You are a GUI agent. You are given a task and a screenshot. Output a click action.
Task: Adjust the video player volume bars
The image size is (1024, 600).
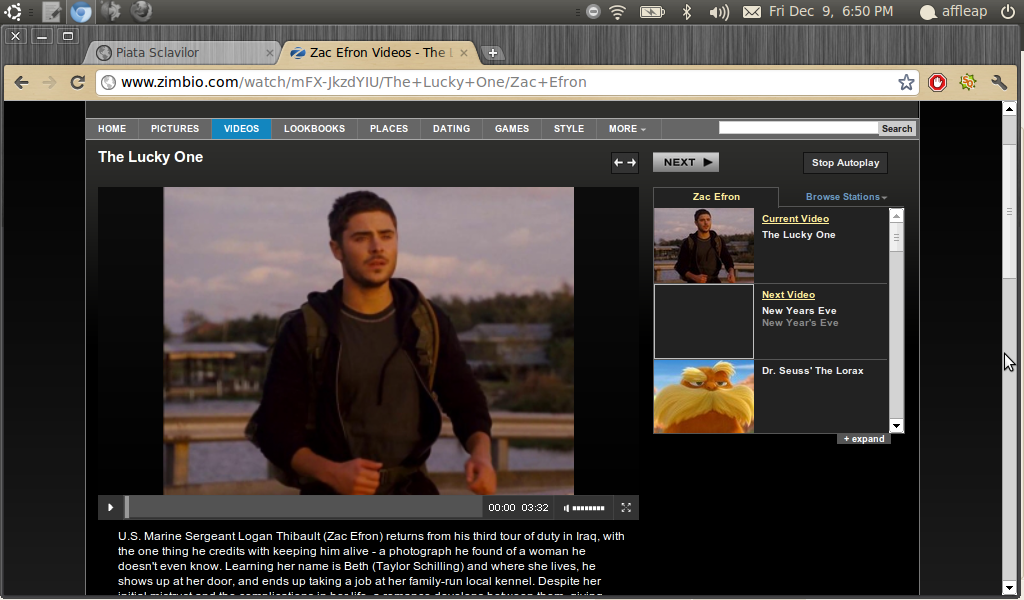(588, 508)
